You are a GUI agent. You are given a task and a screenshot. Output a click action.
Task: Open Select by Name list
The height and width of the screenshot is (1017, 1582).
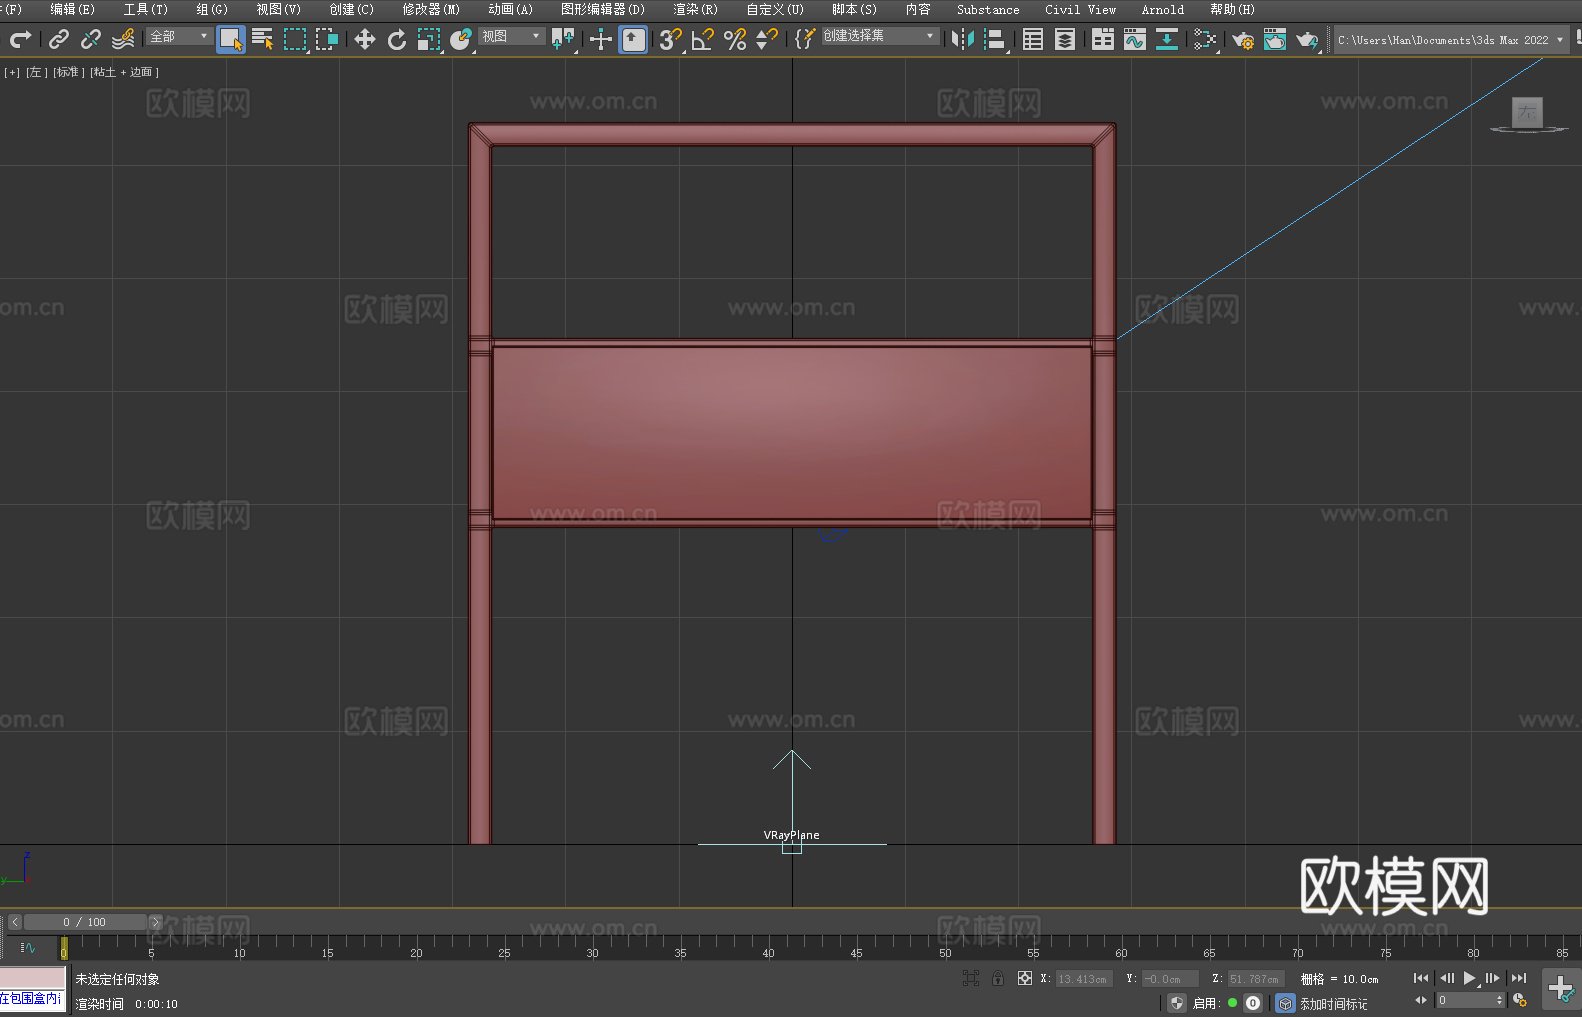pos(263,40)
